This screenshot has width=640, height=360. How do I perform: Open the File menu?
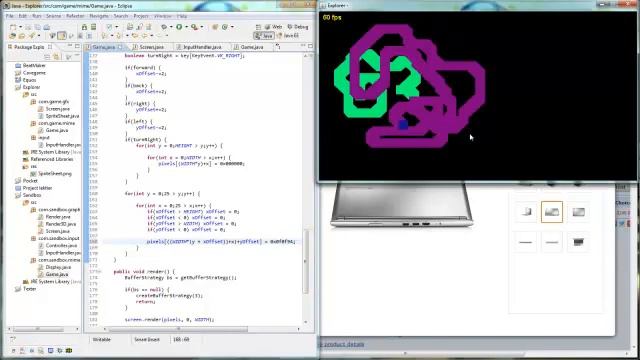(10, 16)
